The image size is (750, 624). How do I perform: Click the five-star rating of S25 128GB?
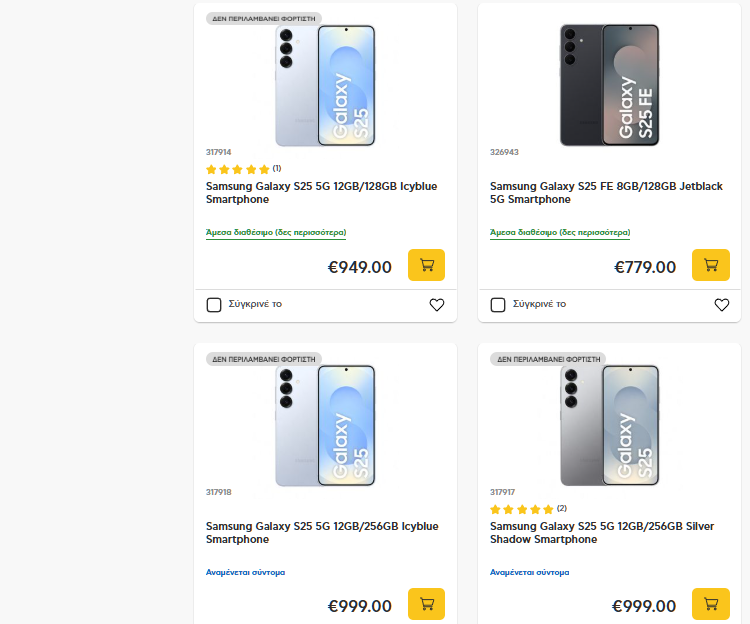pos(238,169)
